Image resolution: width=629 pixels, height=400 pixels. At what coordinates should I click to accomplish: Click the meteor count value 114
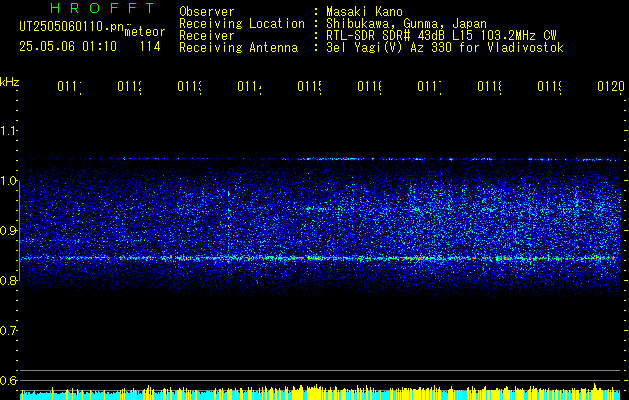[x=150, y=47]
